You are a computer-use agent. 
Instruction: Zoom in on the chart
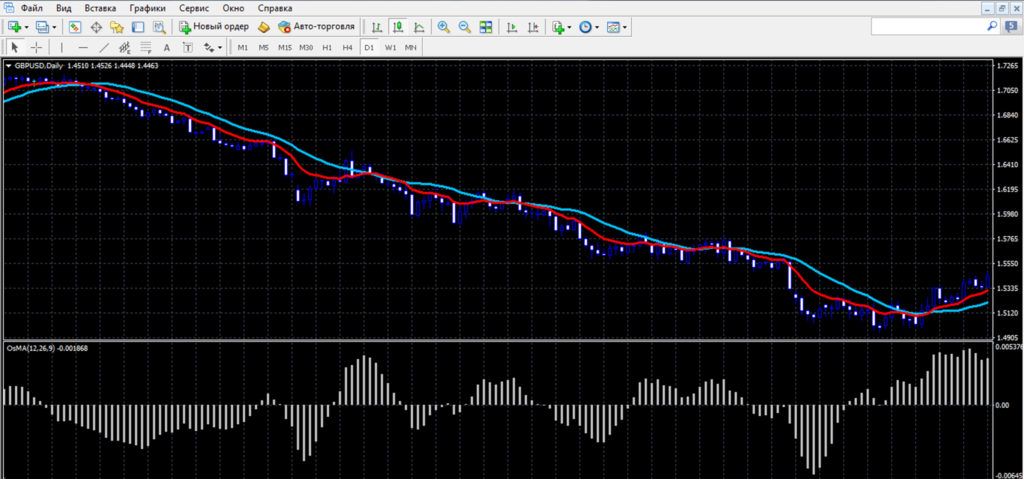tap(444, 27)
